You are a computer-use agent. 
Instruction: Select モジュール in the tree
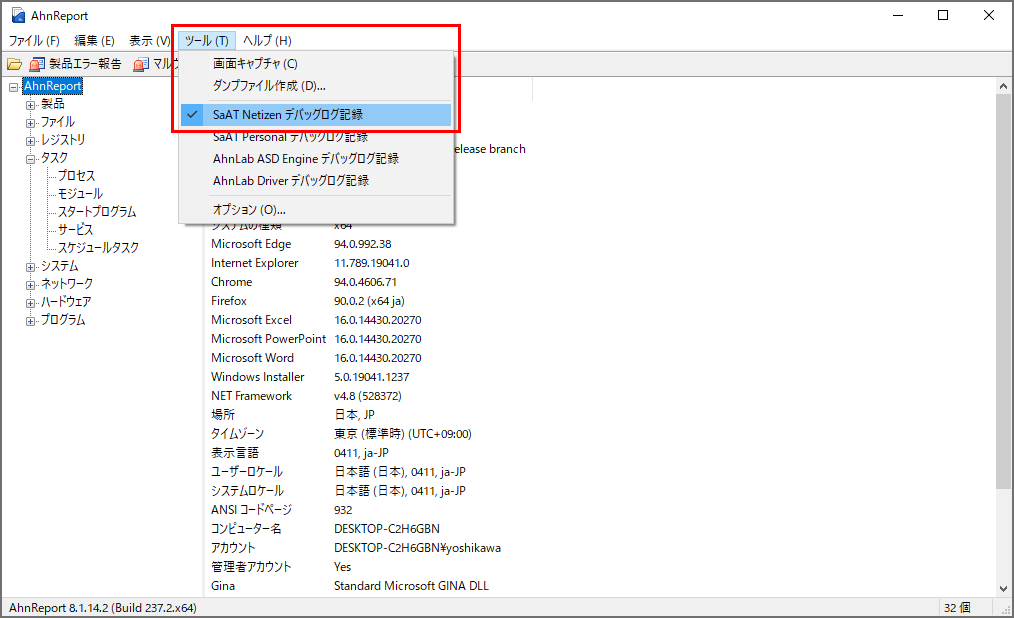pos(80,194)
